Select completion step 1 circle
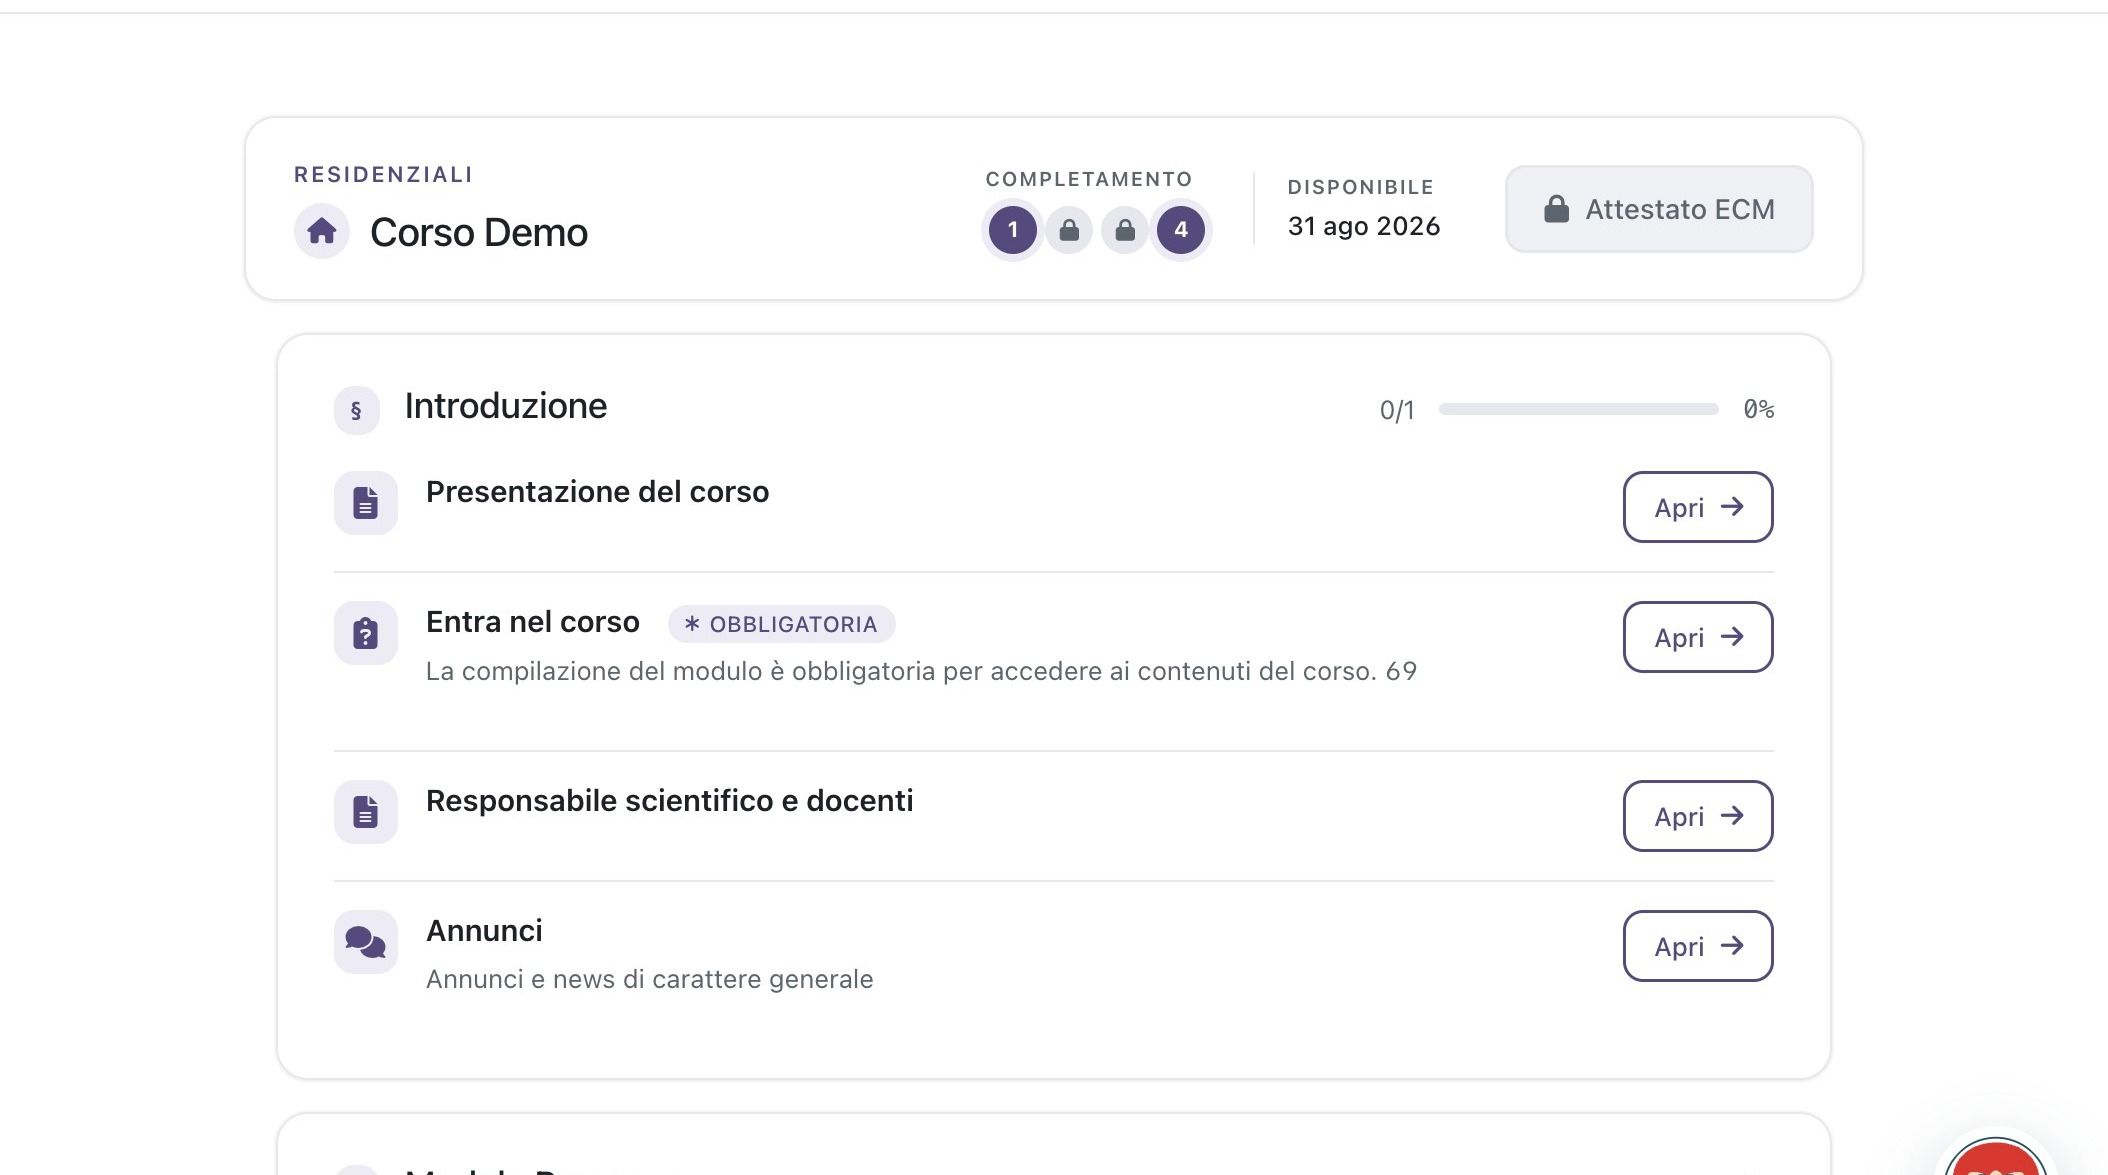 [1013, 230]
